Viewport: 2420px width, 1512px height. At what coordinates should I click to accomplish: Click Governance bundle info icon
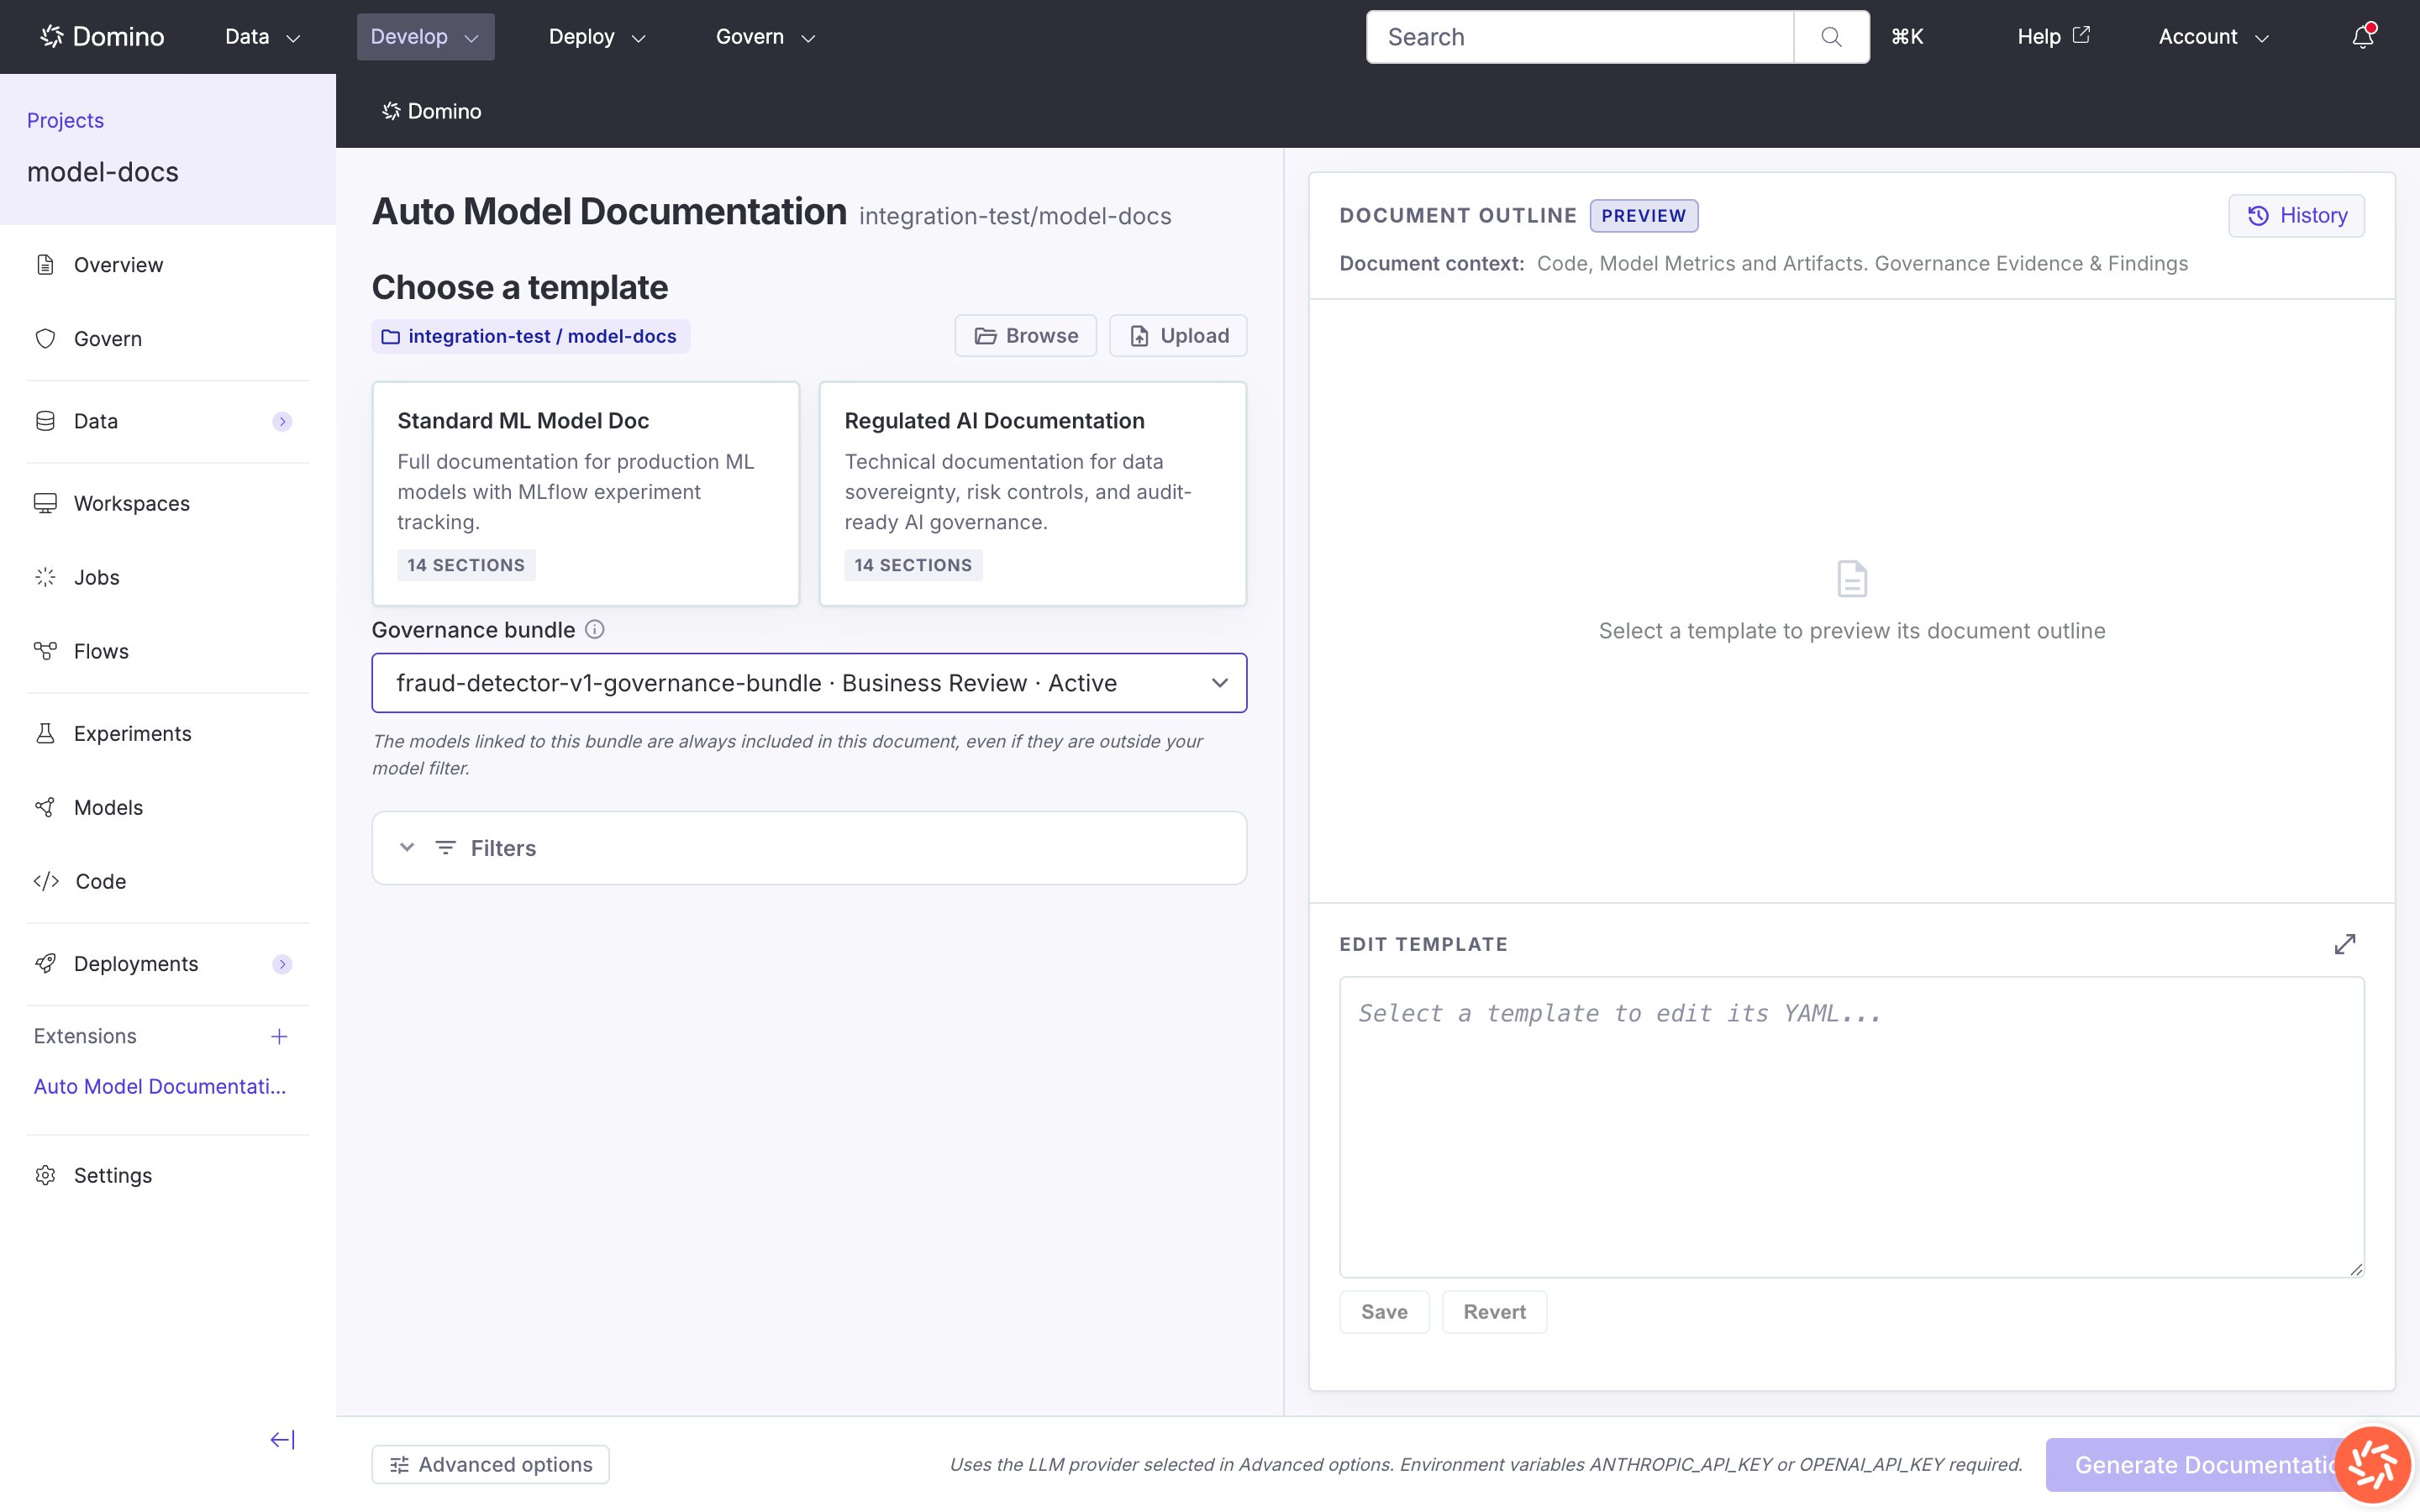[594, 629]
